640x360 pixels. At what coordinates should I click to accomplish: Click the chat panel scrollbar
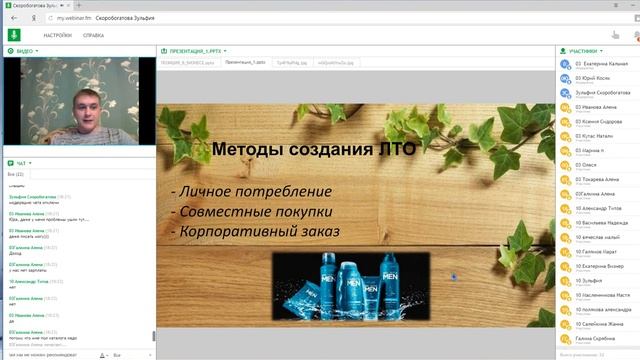154,336
